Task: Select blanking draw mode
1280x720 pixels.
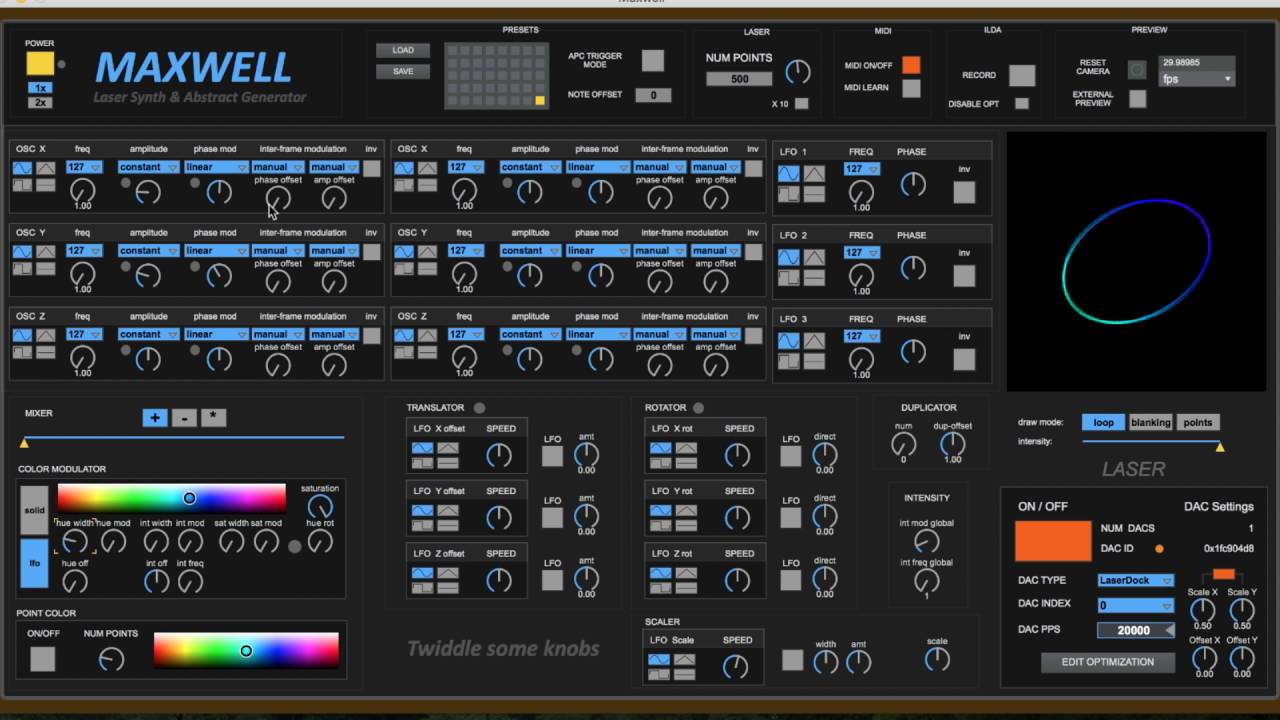Action: 1150,422
